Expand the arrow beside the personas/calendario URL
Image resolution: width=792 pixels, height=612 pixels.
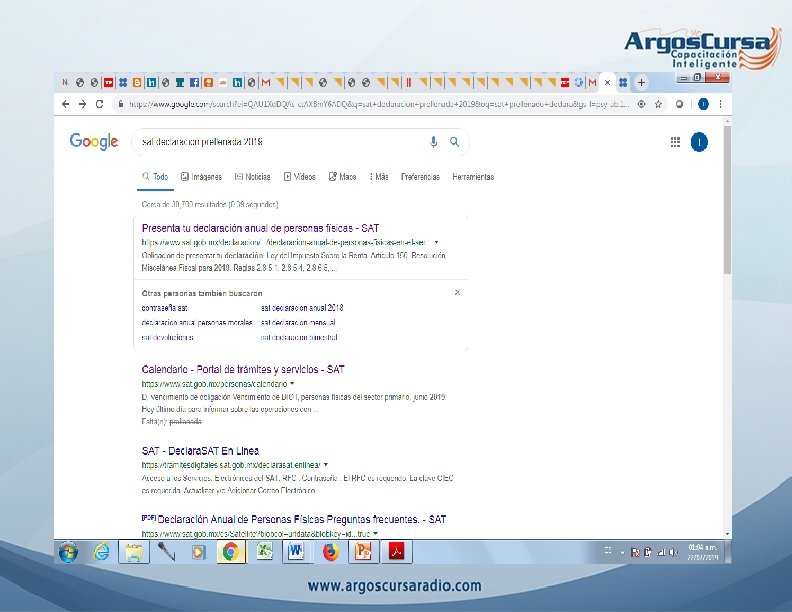[x=292, y=384]
